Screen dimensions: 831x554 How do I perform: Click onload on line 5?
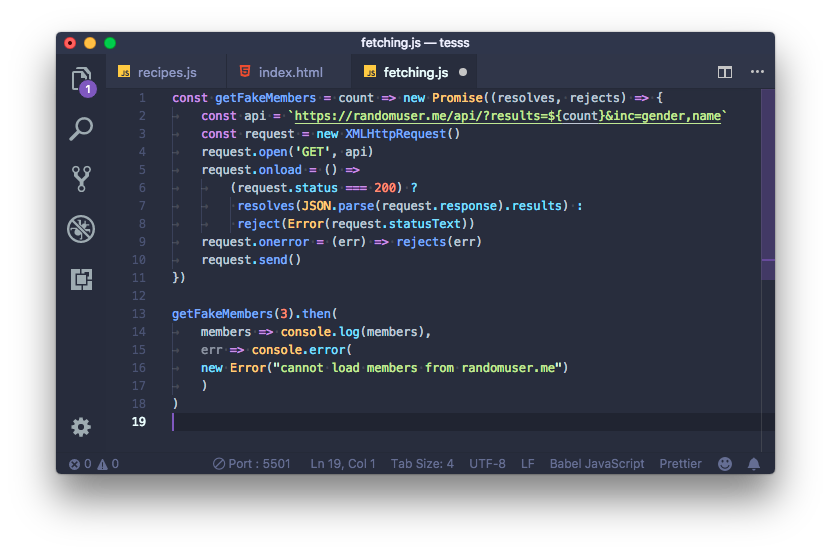280,170
